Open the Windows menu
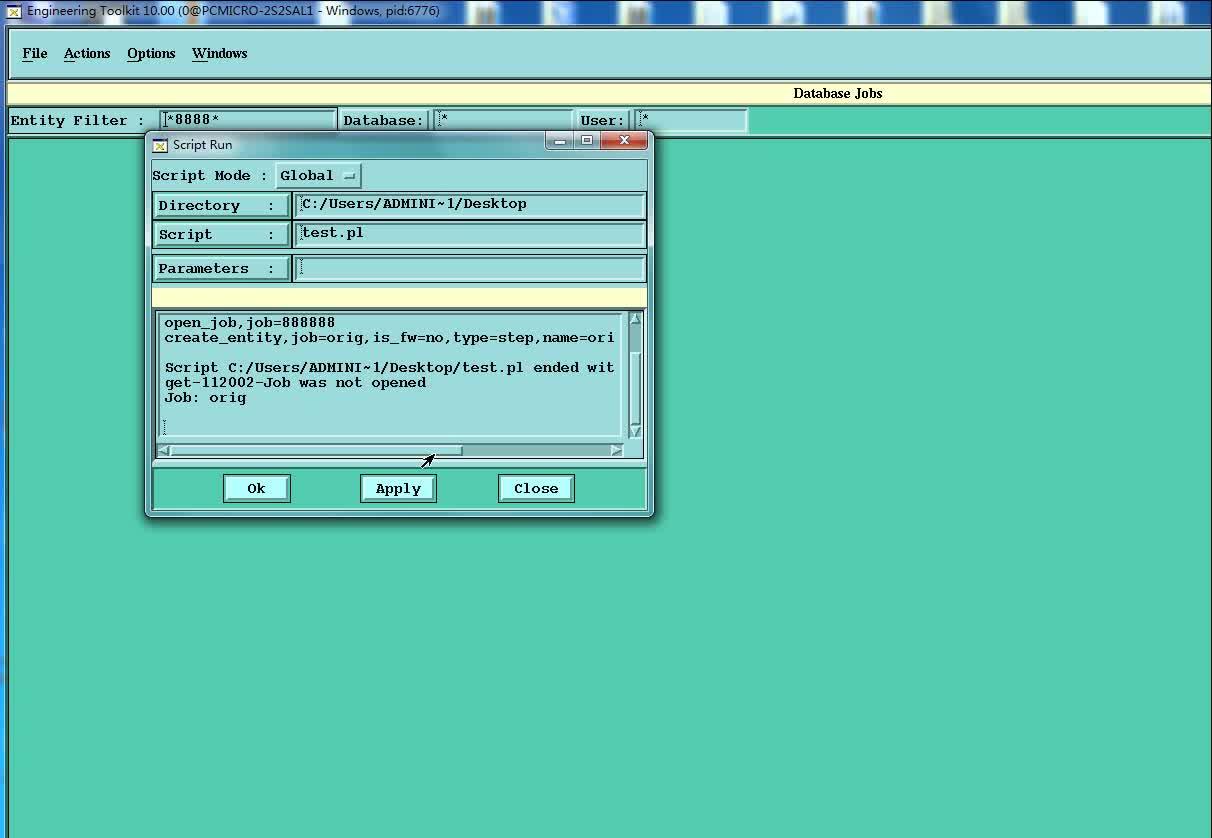Viewport: 1212px width, 838px height. tap(219, 54)
